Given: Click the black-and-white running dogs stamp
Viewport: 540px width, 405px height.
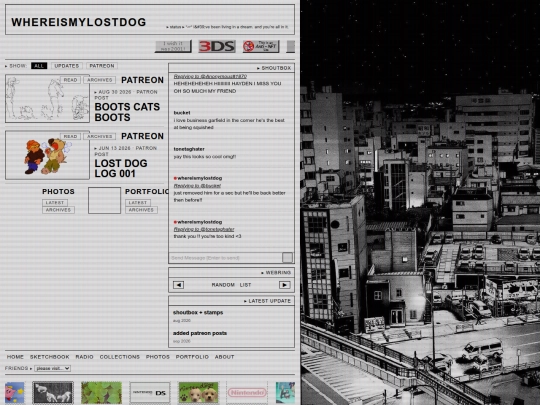Looking at the screenshot, I should coord(53,393).
